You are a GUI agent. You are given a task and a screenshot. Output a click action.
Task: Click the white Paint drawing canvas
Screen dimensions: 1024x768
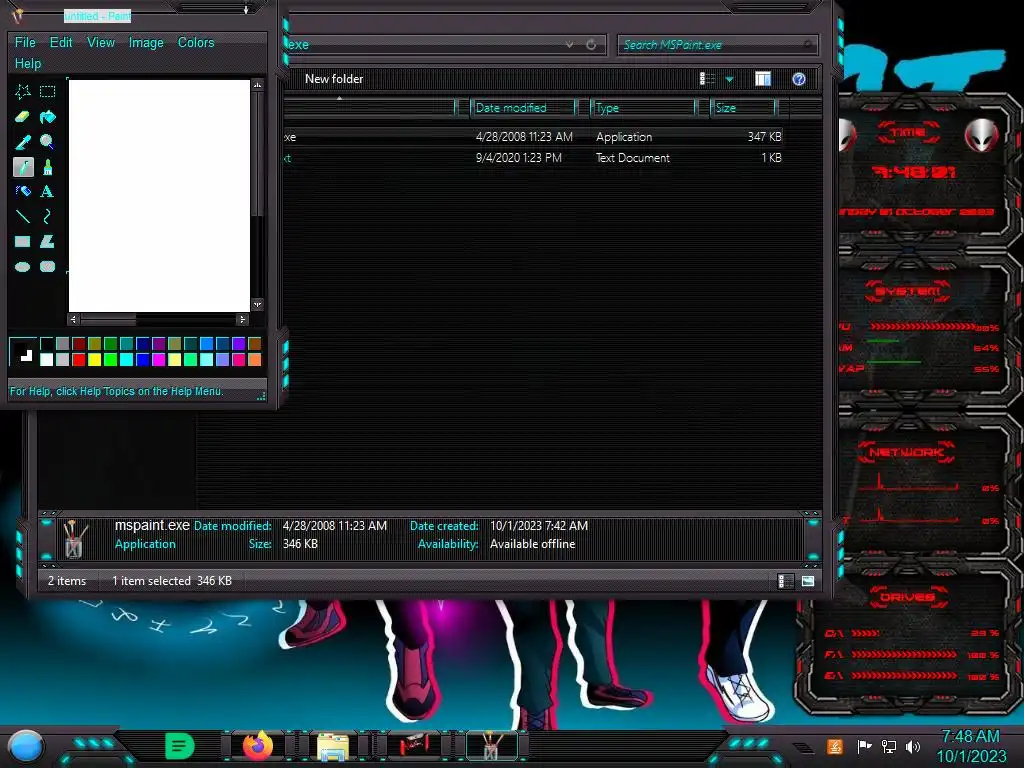click(x=159, y=196)
